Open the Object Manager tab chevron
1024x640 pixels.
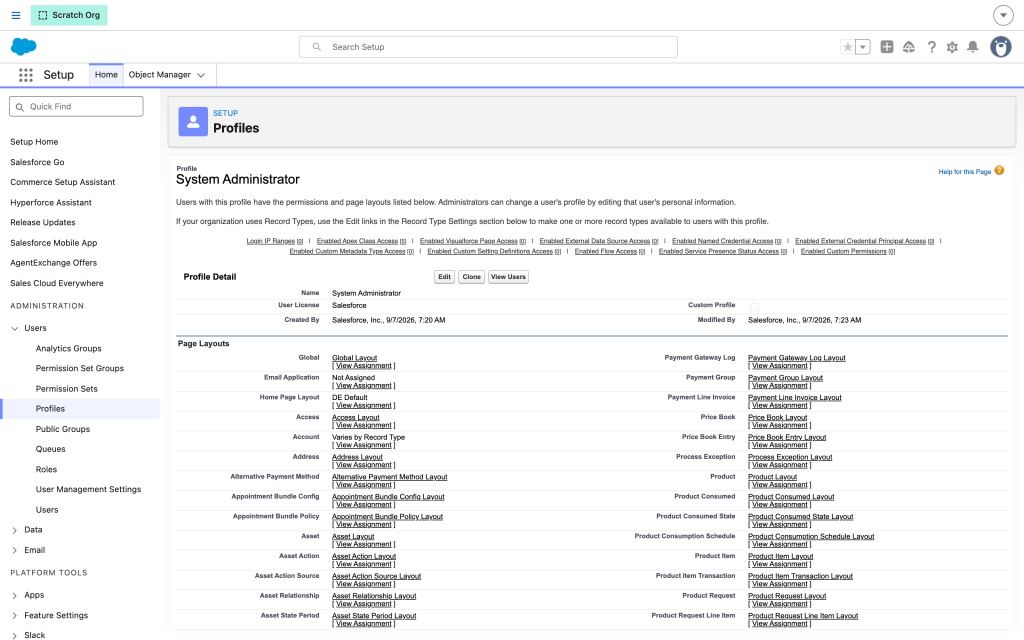click(201, 75)
